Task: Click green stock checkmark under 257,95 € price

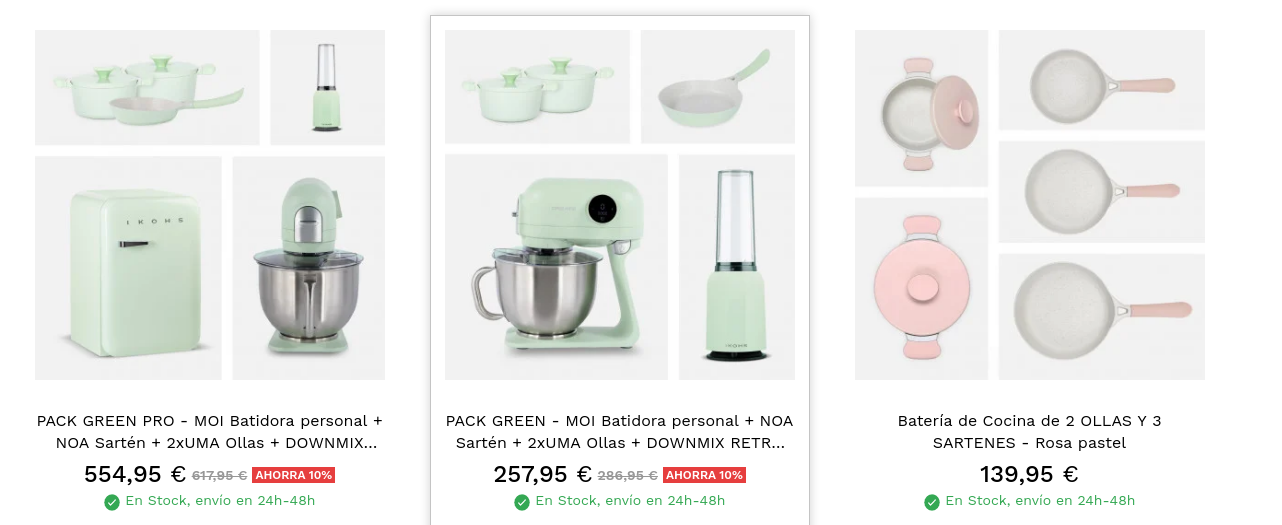Action: [x=522, y=502]
